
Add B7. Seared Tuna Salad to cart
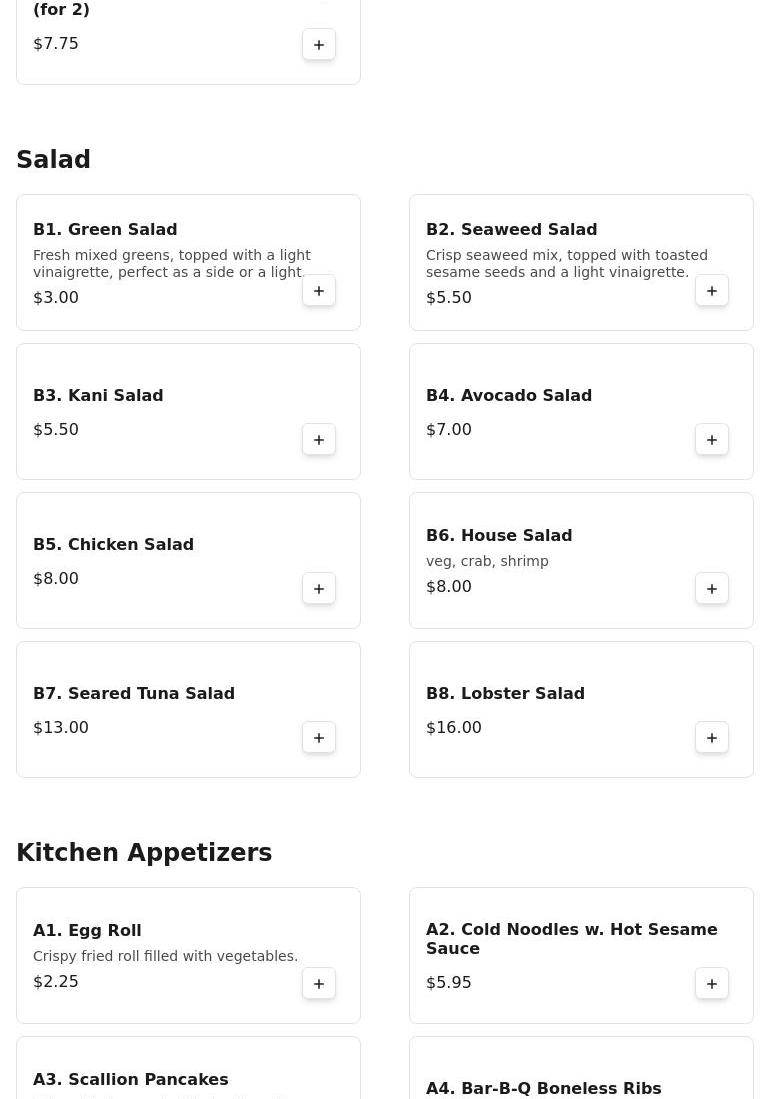(x=319, y=738)
